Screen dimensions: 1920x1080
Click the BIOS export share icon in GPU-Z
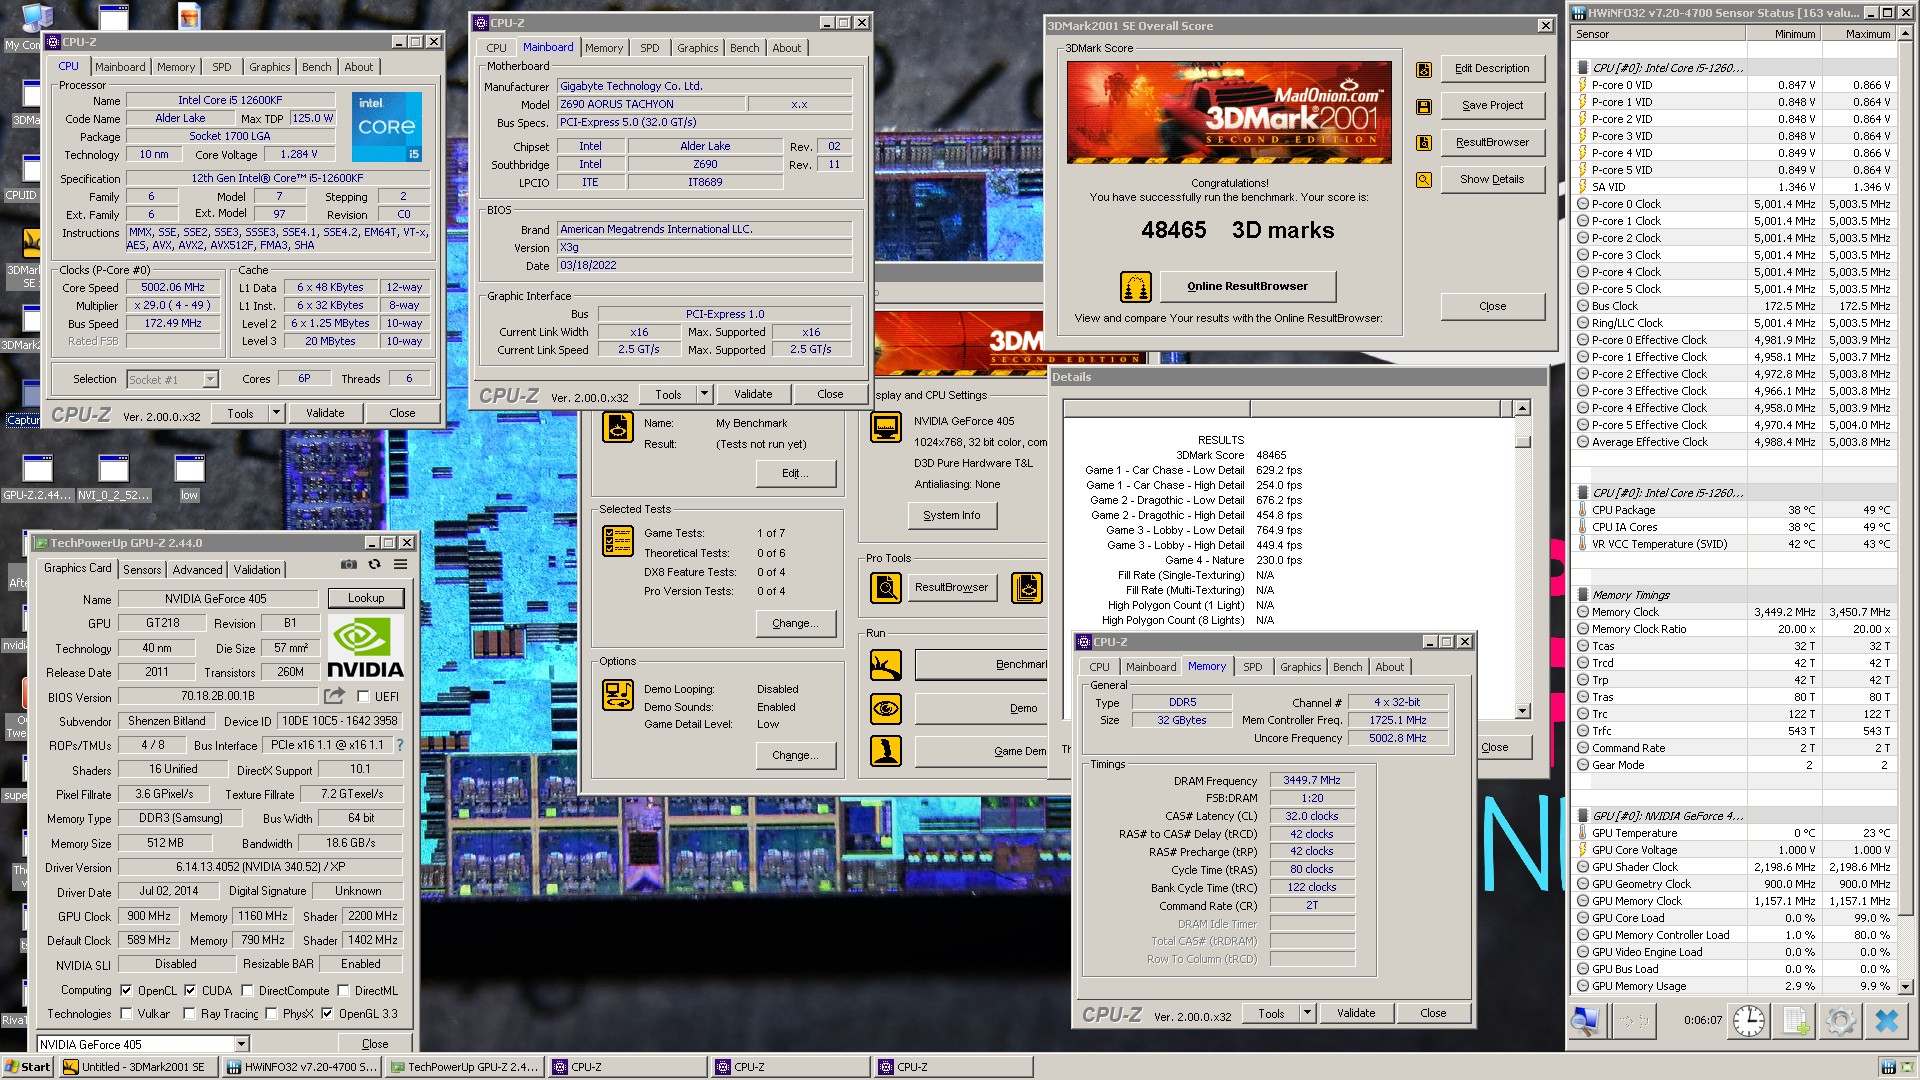(335, 696)
